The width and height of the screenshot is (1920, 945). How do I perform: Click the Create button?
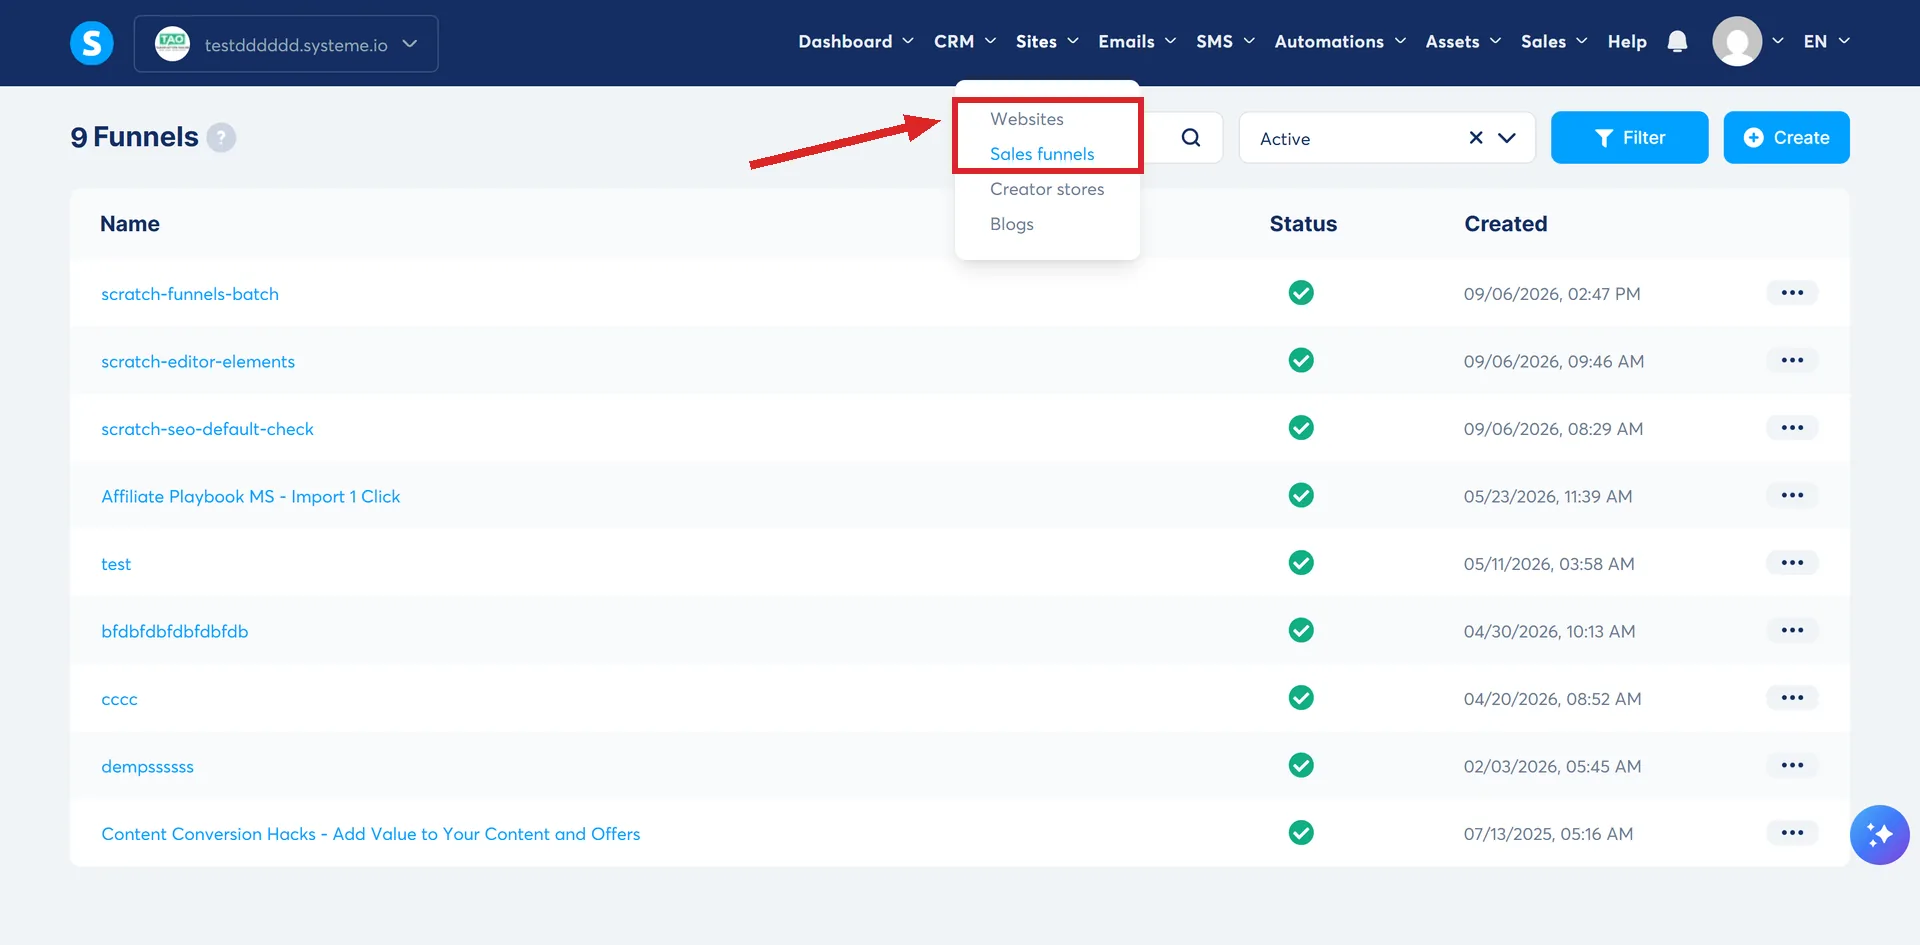point(1786,138)
